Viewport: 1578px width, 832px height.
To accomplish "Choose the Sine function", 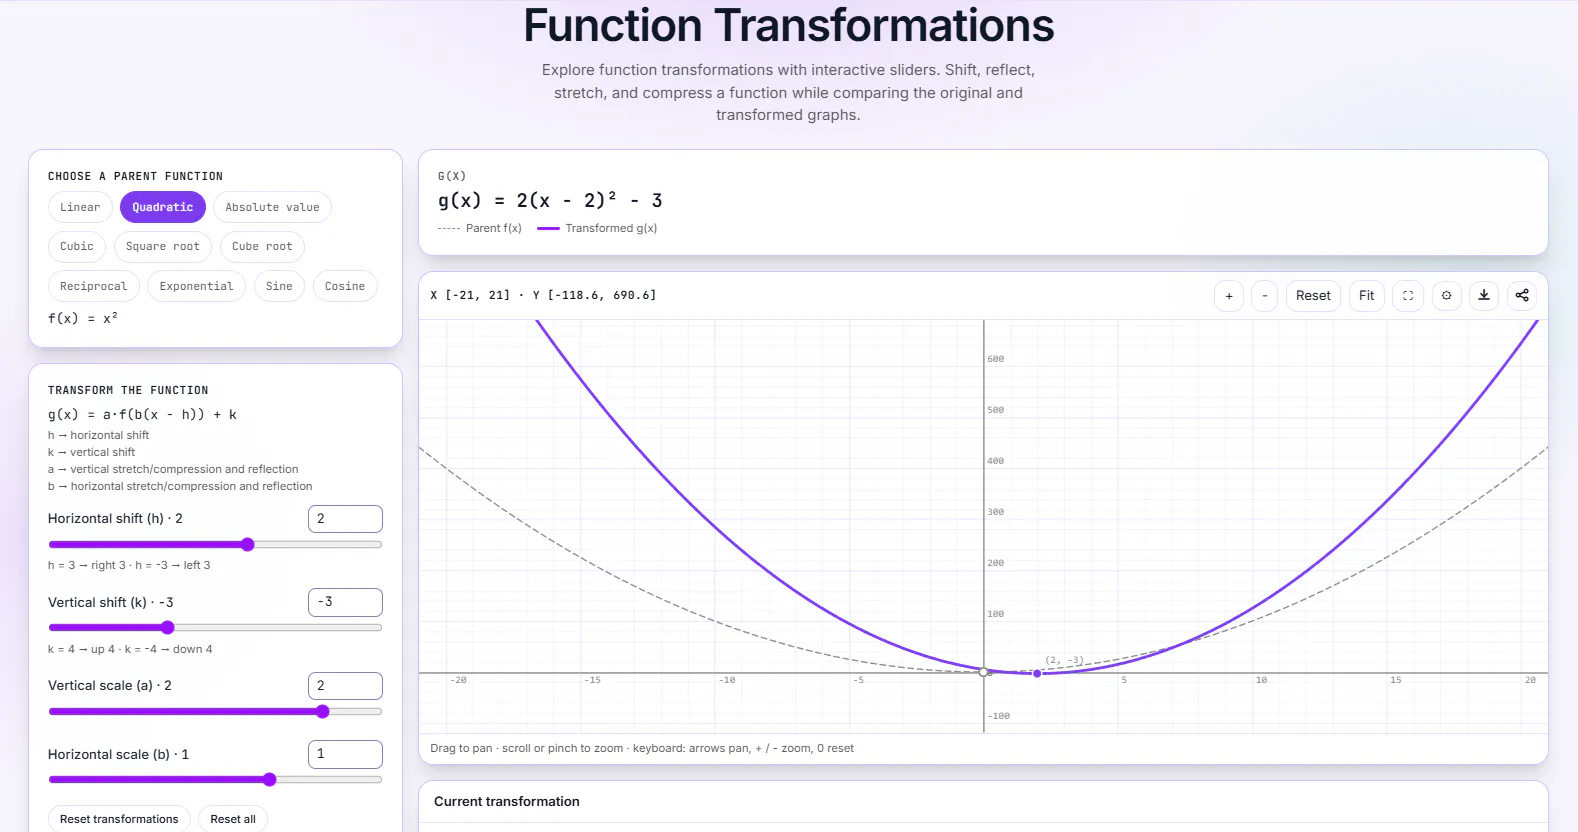I will (x=279, y=286).
